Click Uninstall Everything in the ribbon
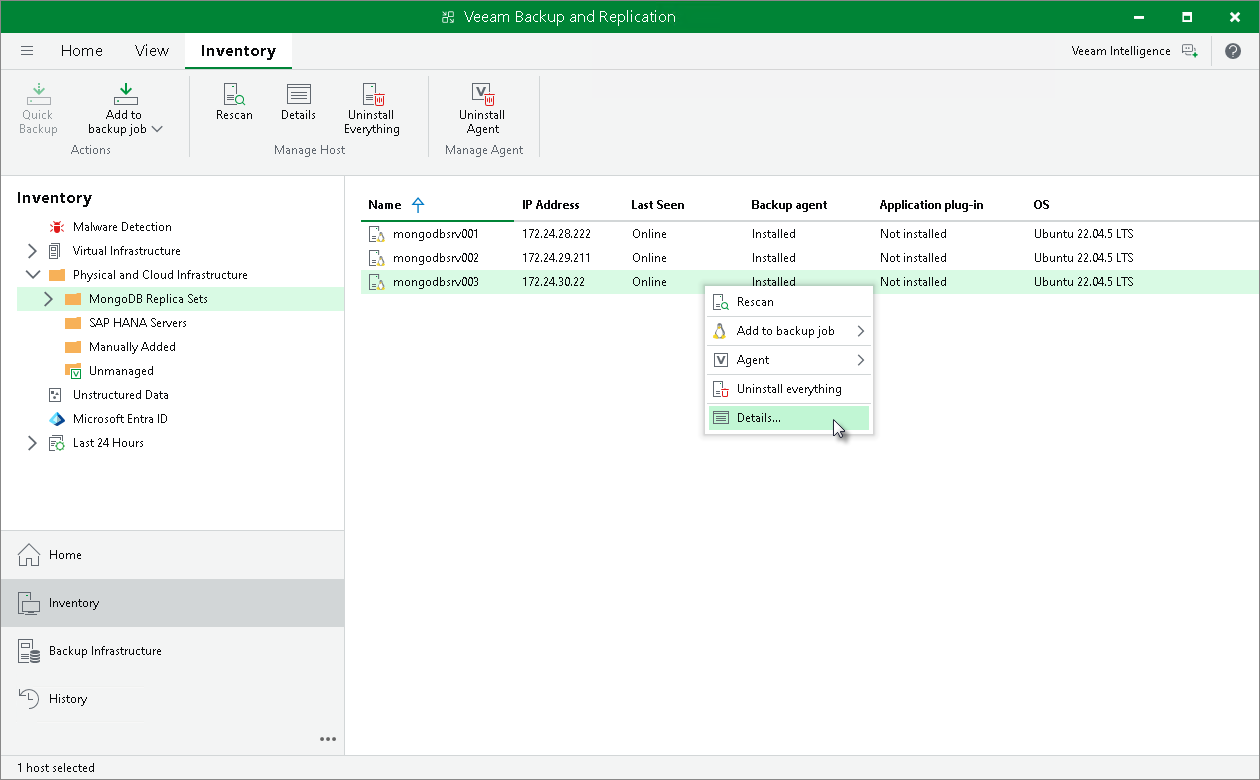 click(x=372, y=108)
